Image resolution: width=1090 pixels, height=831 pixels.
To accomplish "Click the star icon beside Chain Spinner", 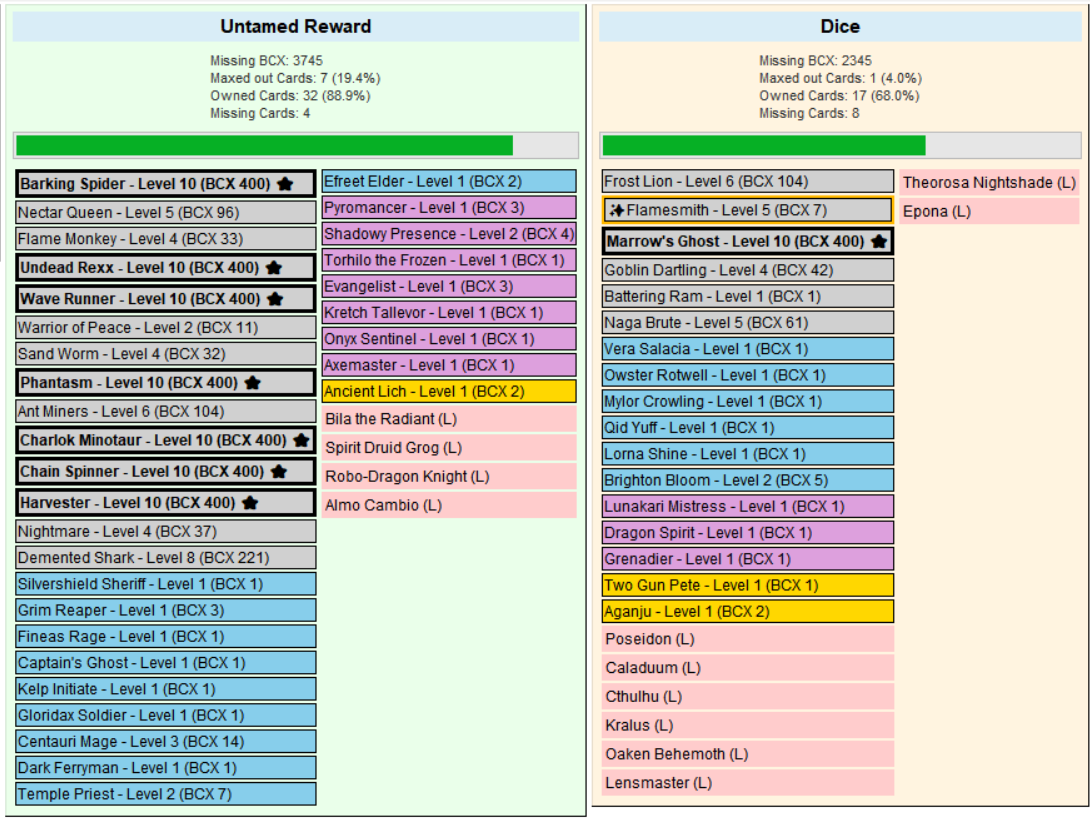I will (x=279, y=471).
